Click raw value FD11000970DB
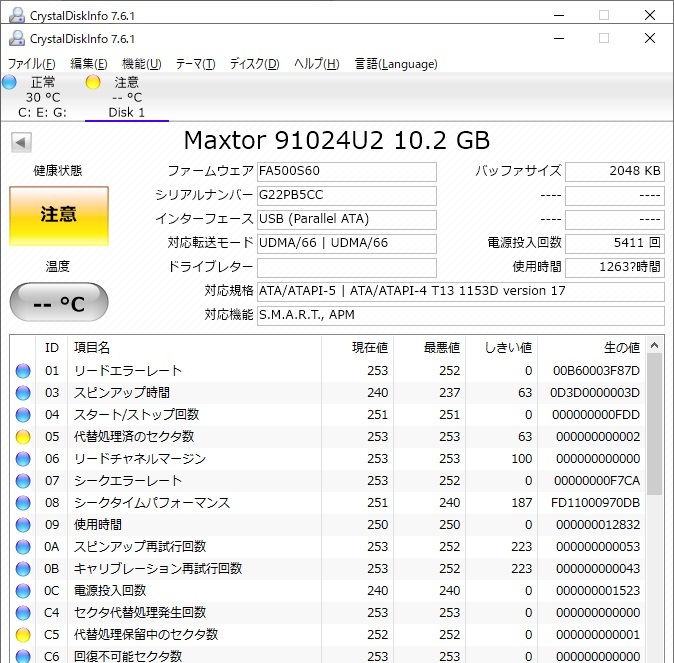This screenshot has height=663, width=674. coord(595,503)
